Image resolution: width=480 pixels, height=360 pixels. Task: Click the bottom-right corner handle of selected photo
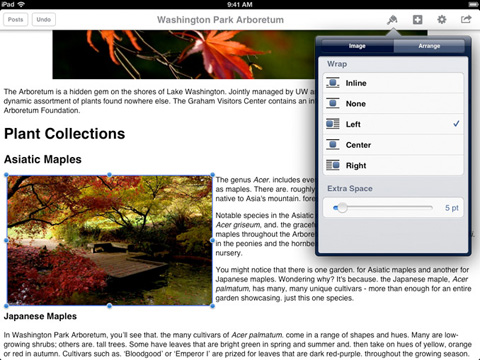(x=213, y=306)
